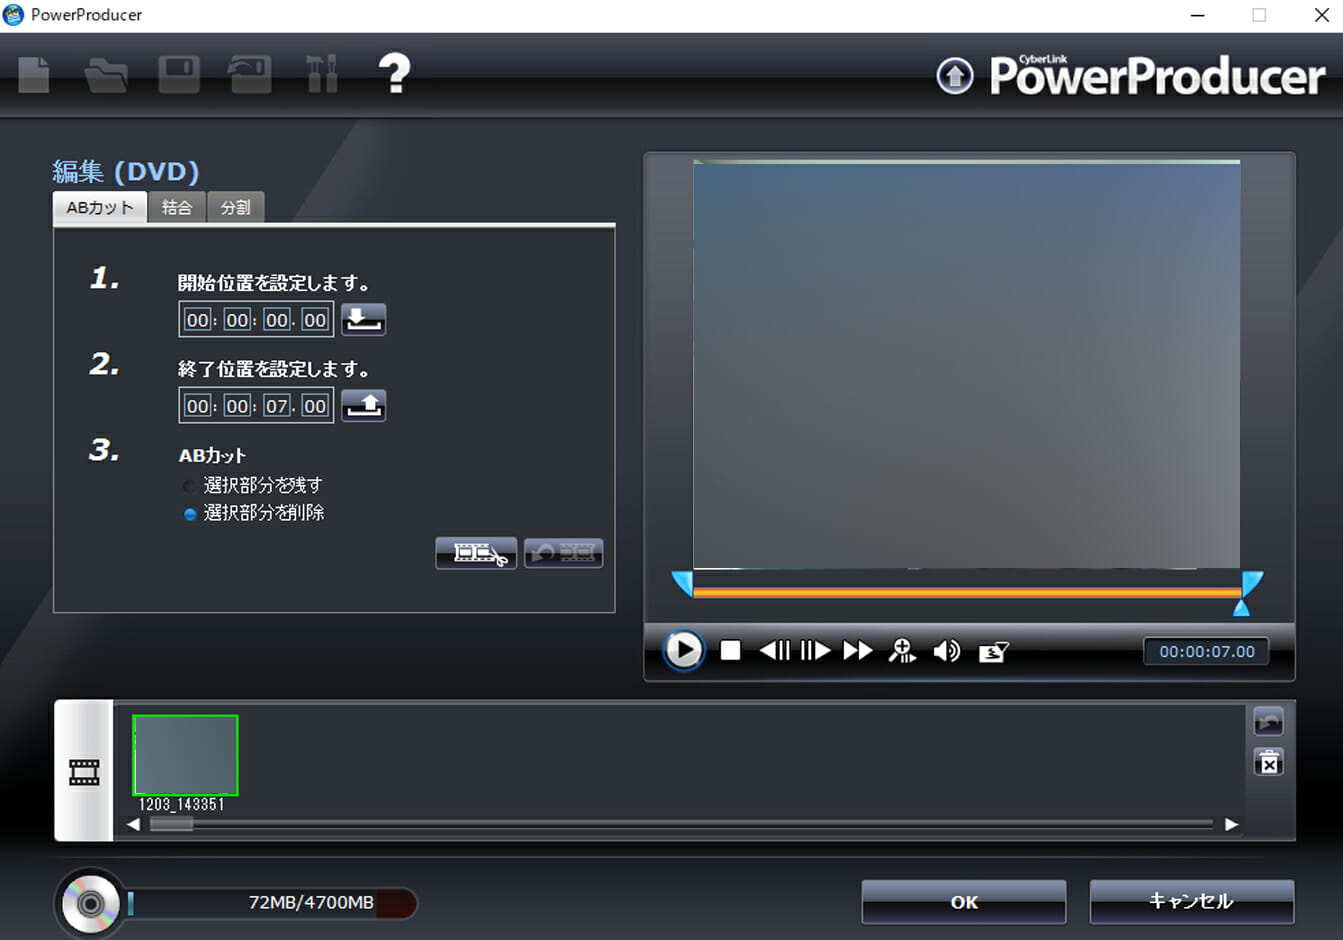The width and height of the screenshot is (1343, 940).
Task: Minimize the PowerProducer window
Action: 1198,15
